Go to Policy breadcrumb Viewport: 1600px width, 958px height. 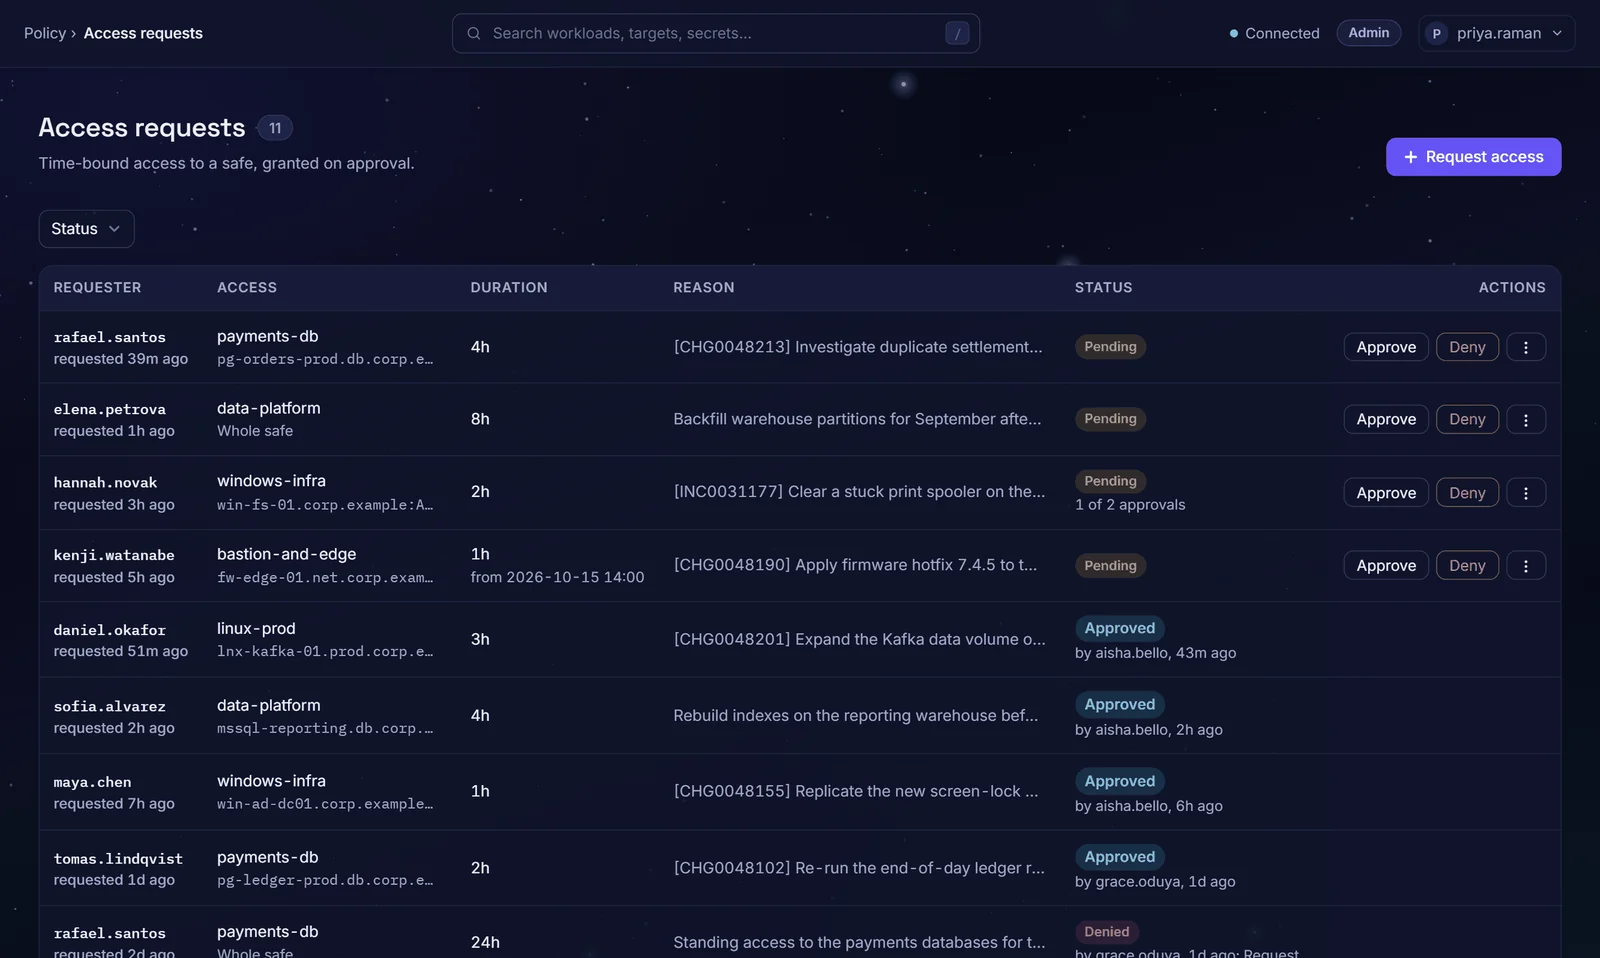(45, 33)
